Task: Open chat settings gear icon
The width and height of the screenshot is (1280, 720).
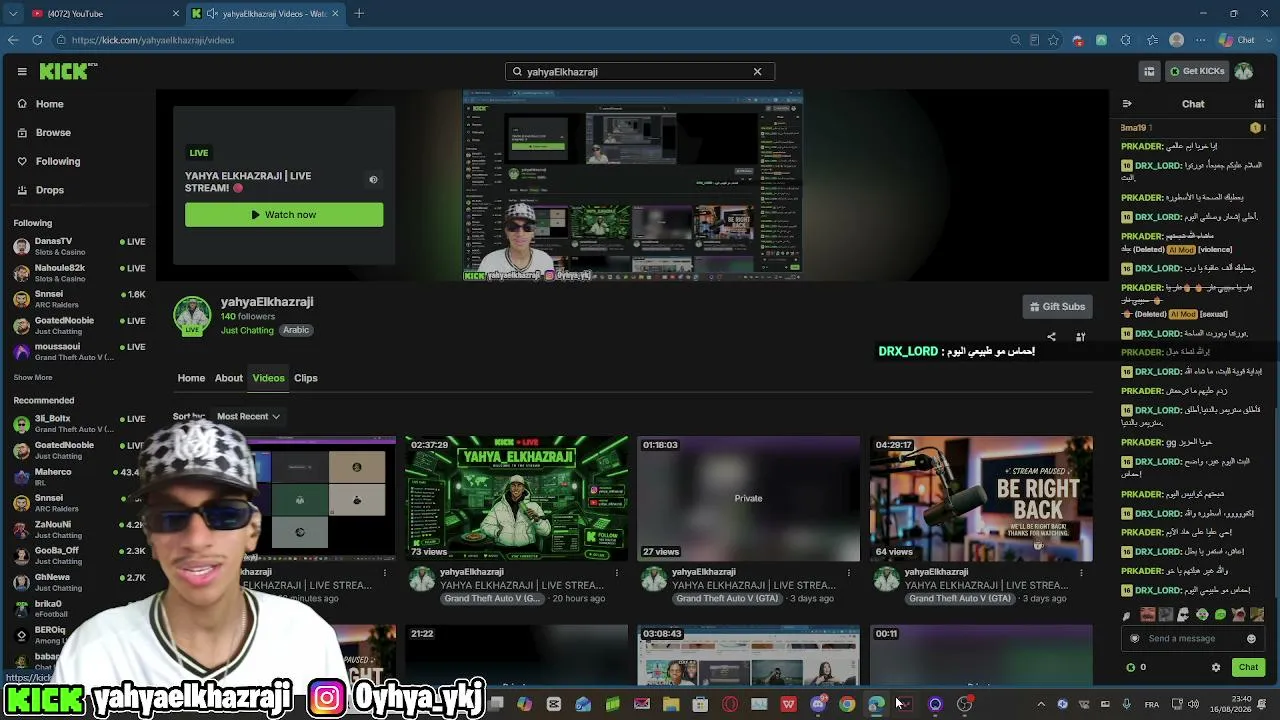Action: [x=1216, y=667]
